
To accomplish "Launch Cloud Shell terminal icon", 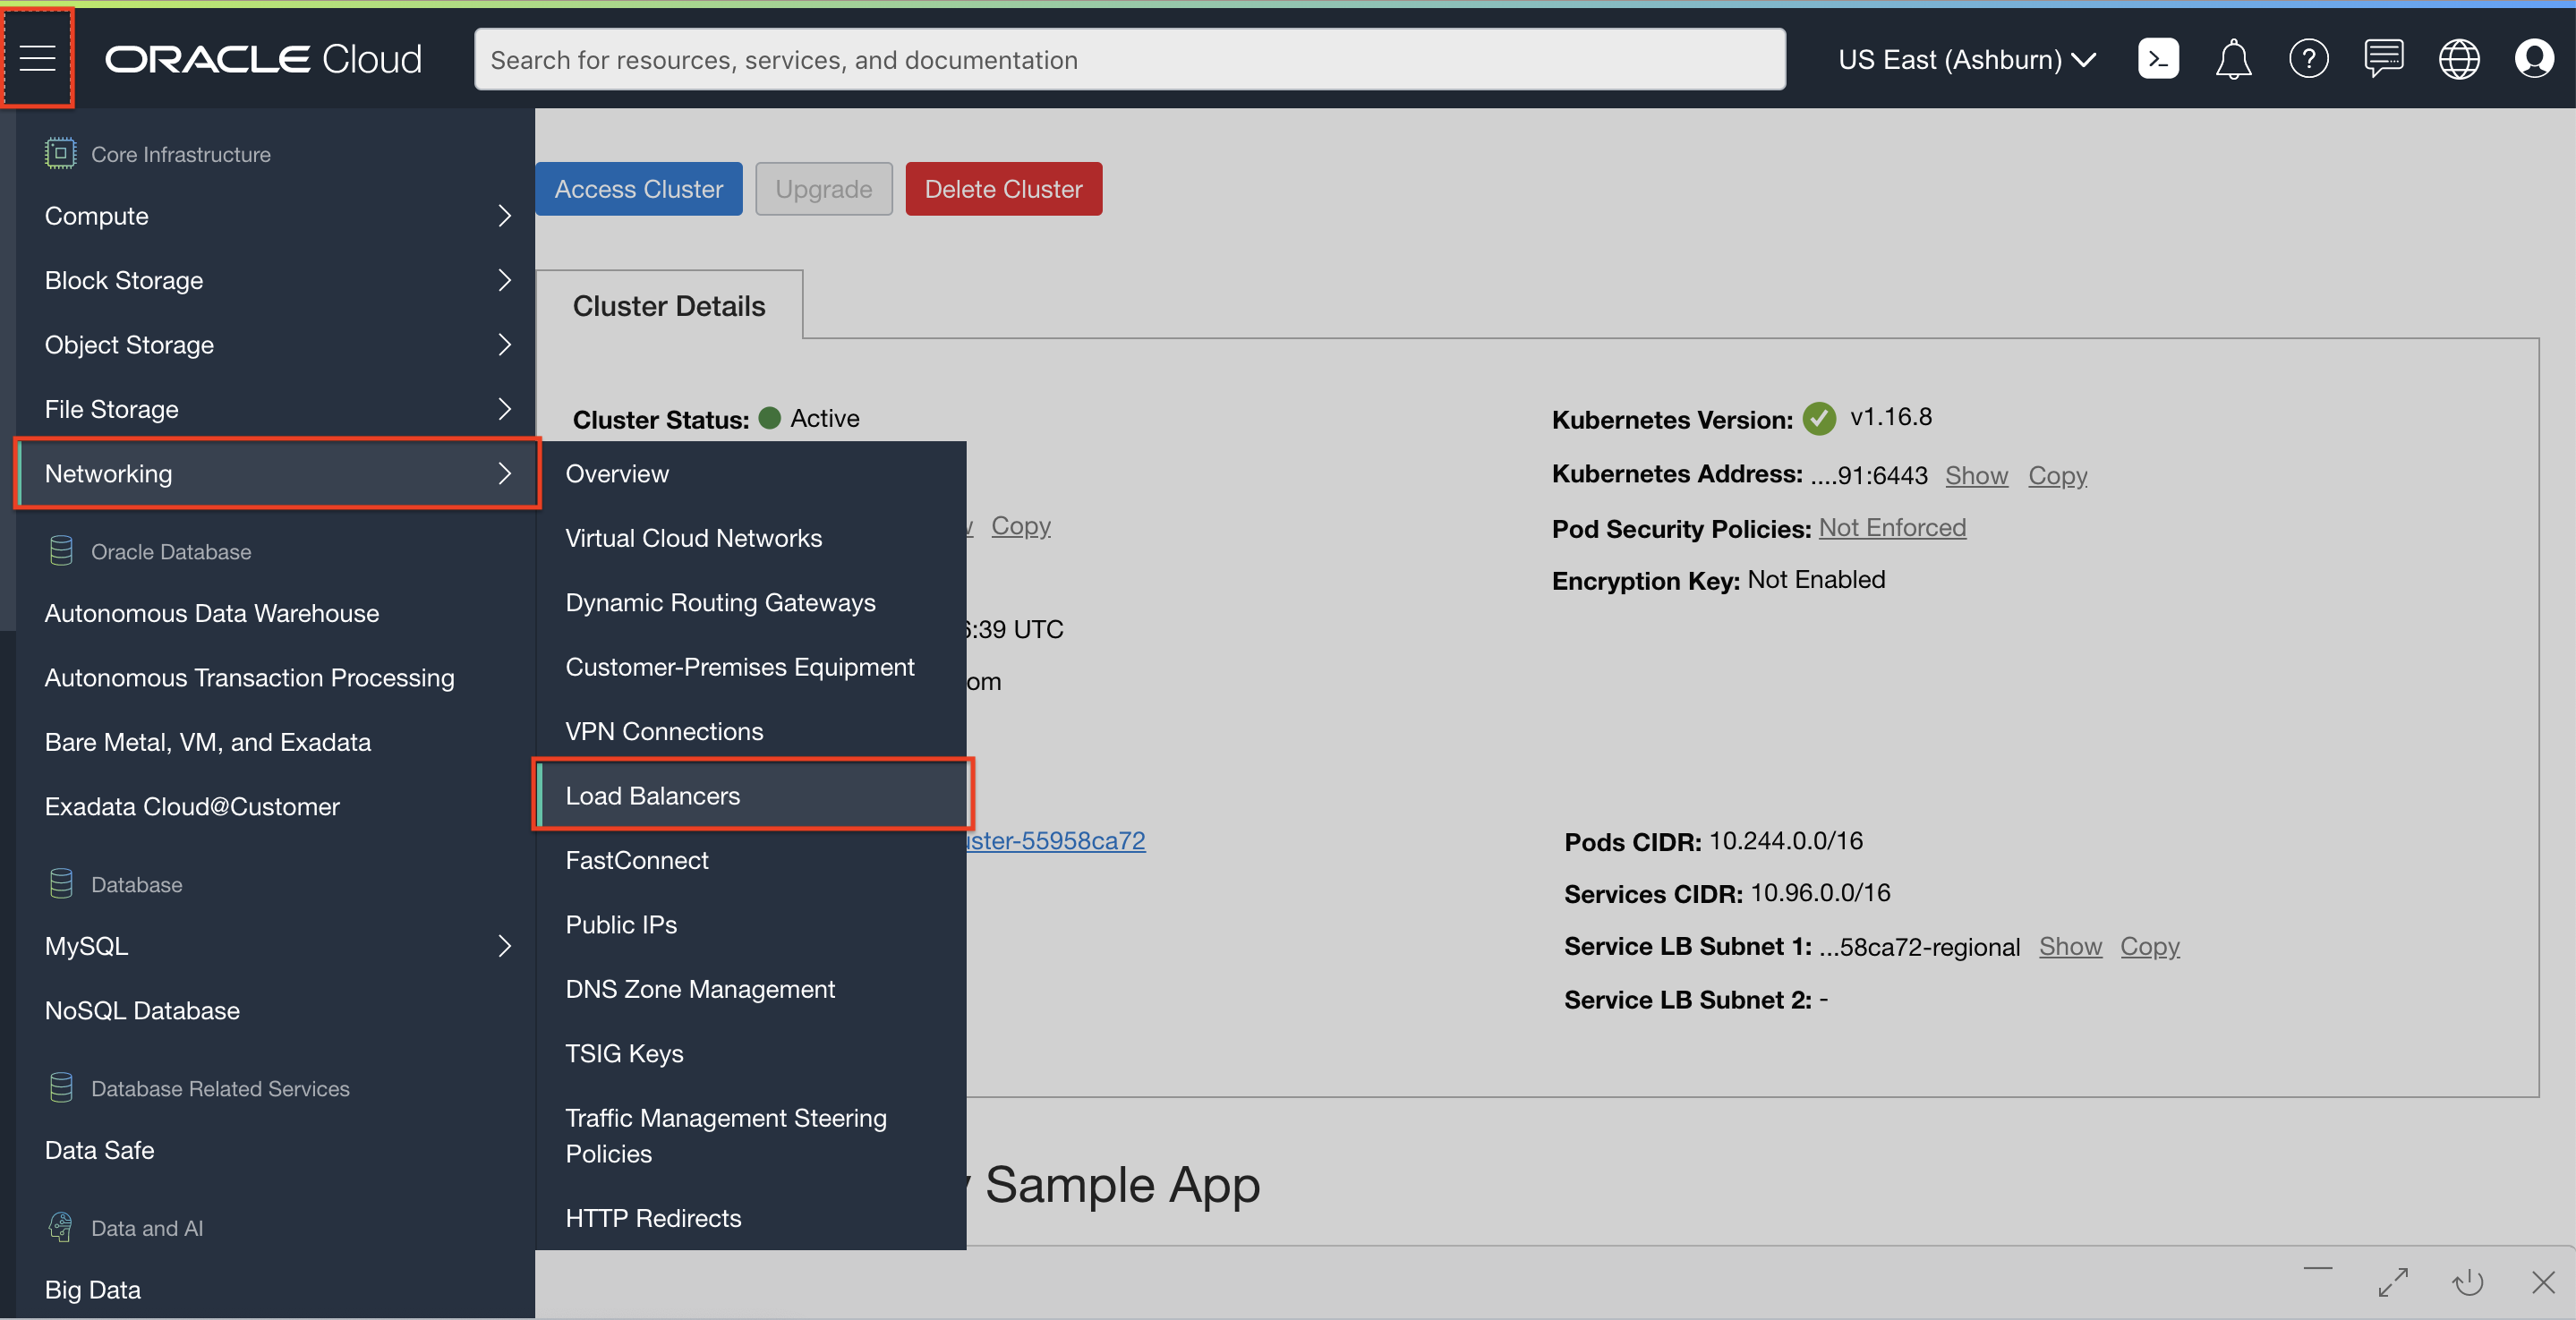I will [2157, 59].
